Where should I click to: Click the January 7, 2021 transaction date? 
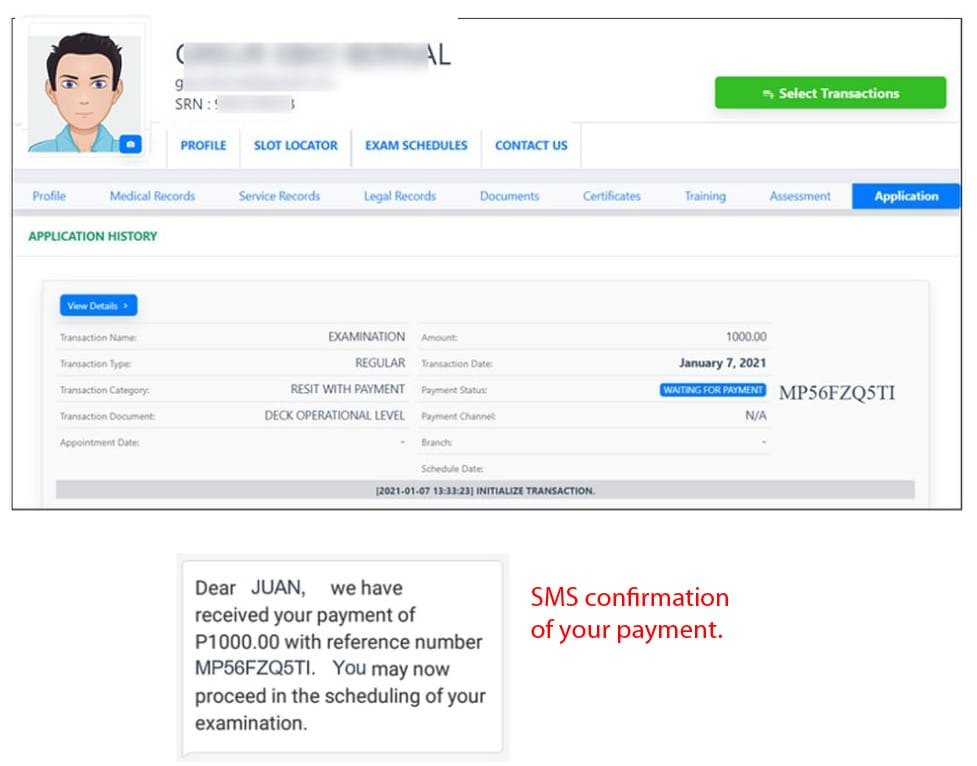click(722, 363)
